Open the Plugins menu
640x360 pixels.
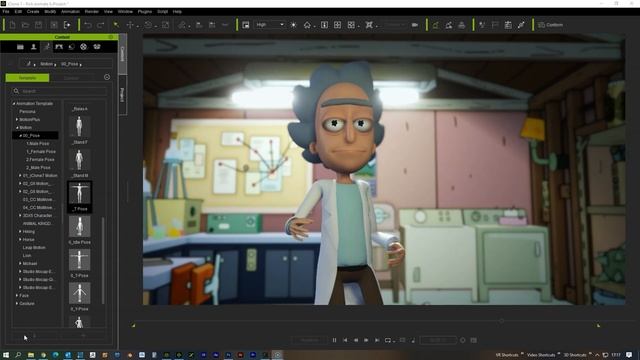[x=144, y=11]
